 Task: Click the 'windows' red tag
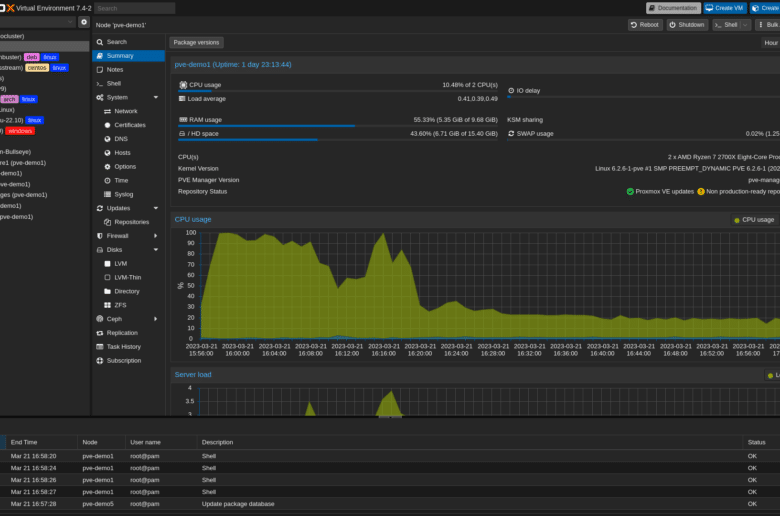pos(20,131)
